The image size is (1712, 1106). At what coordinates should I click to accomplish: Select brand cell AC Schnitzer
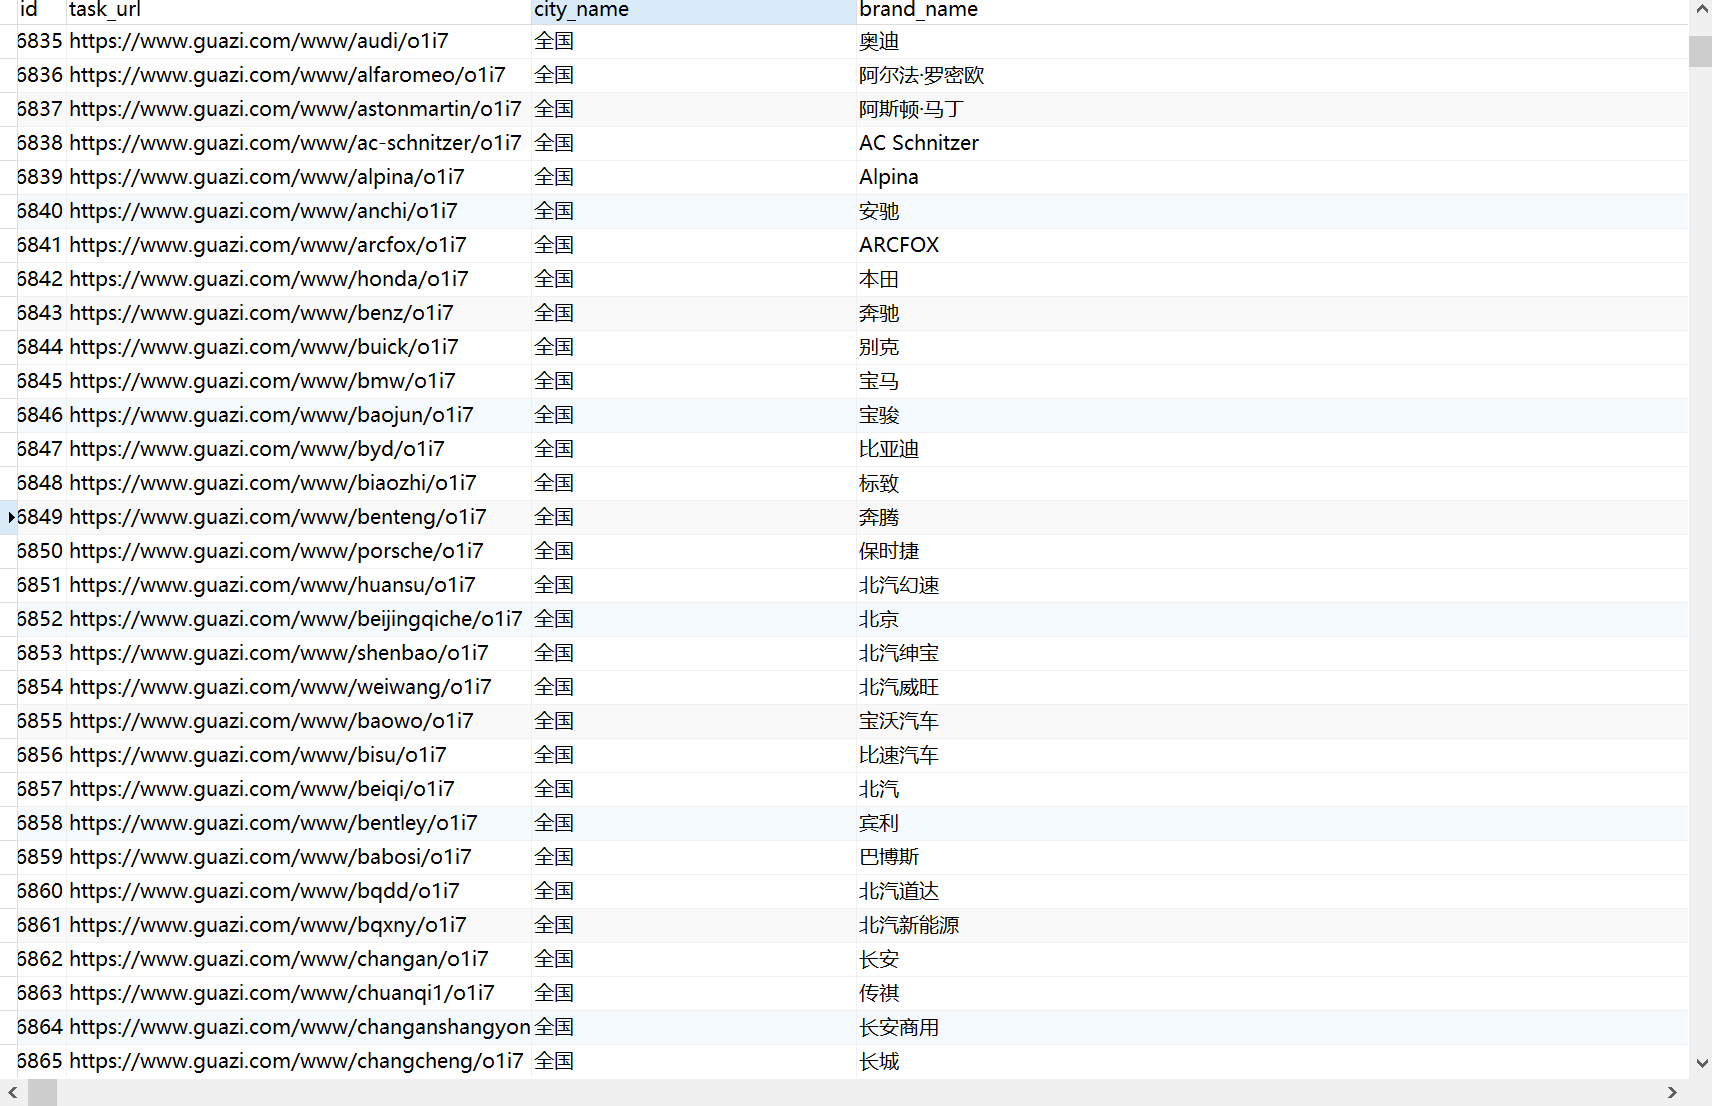click(1272, 143)
